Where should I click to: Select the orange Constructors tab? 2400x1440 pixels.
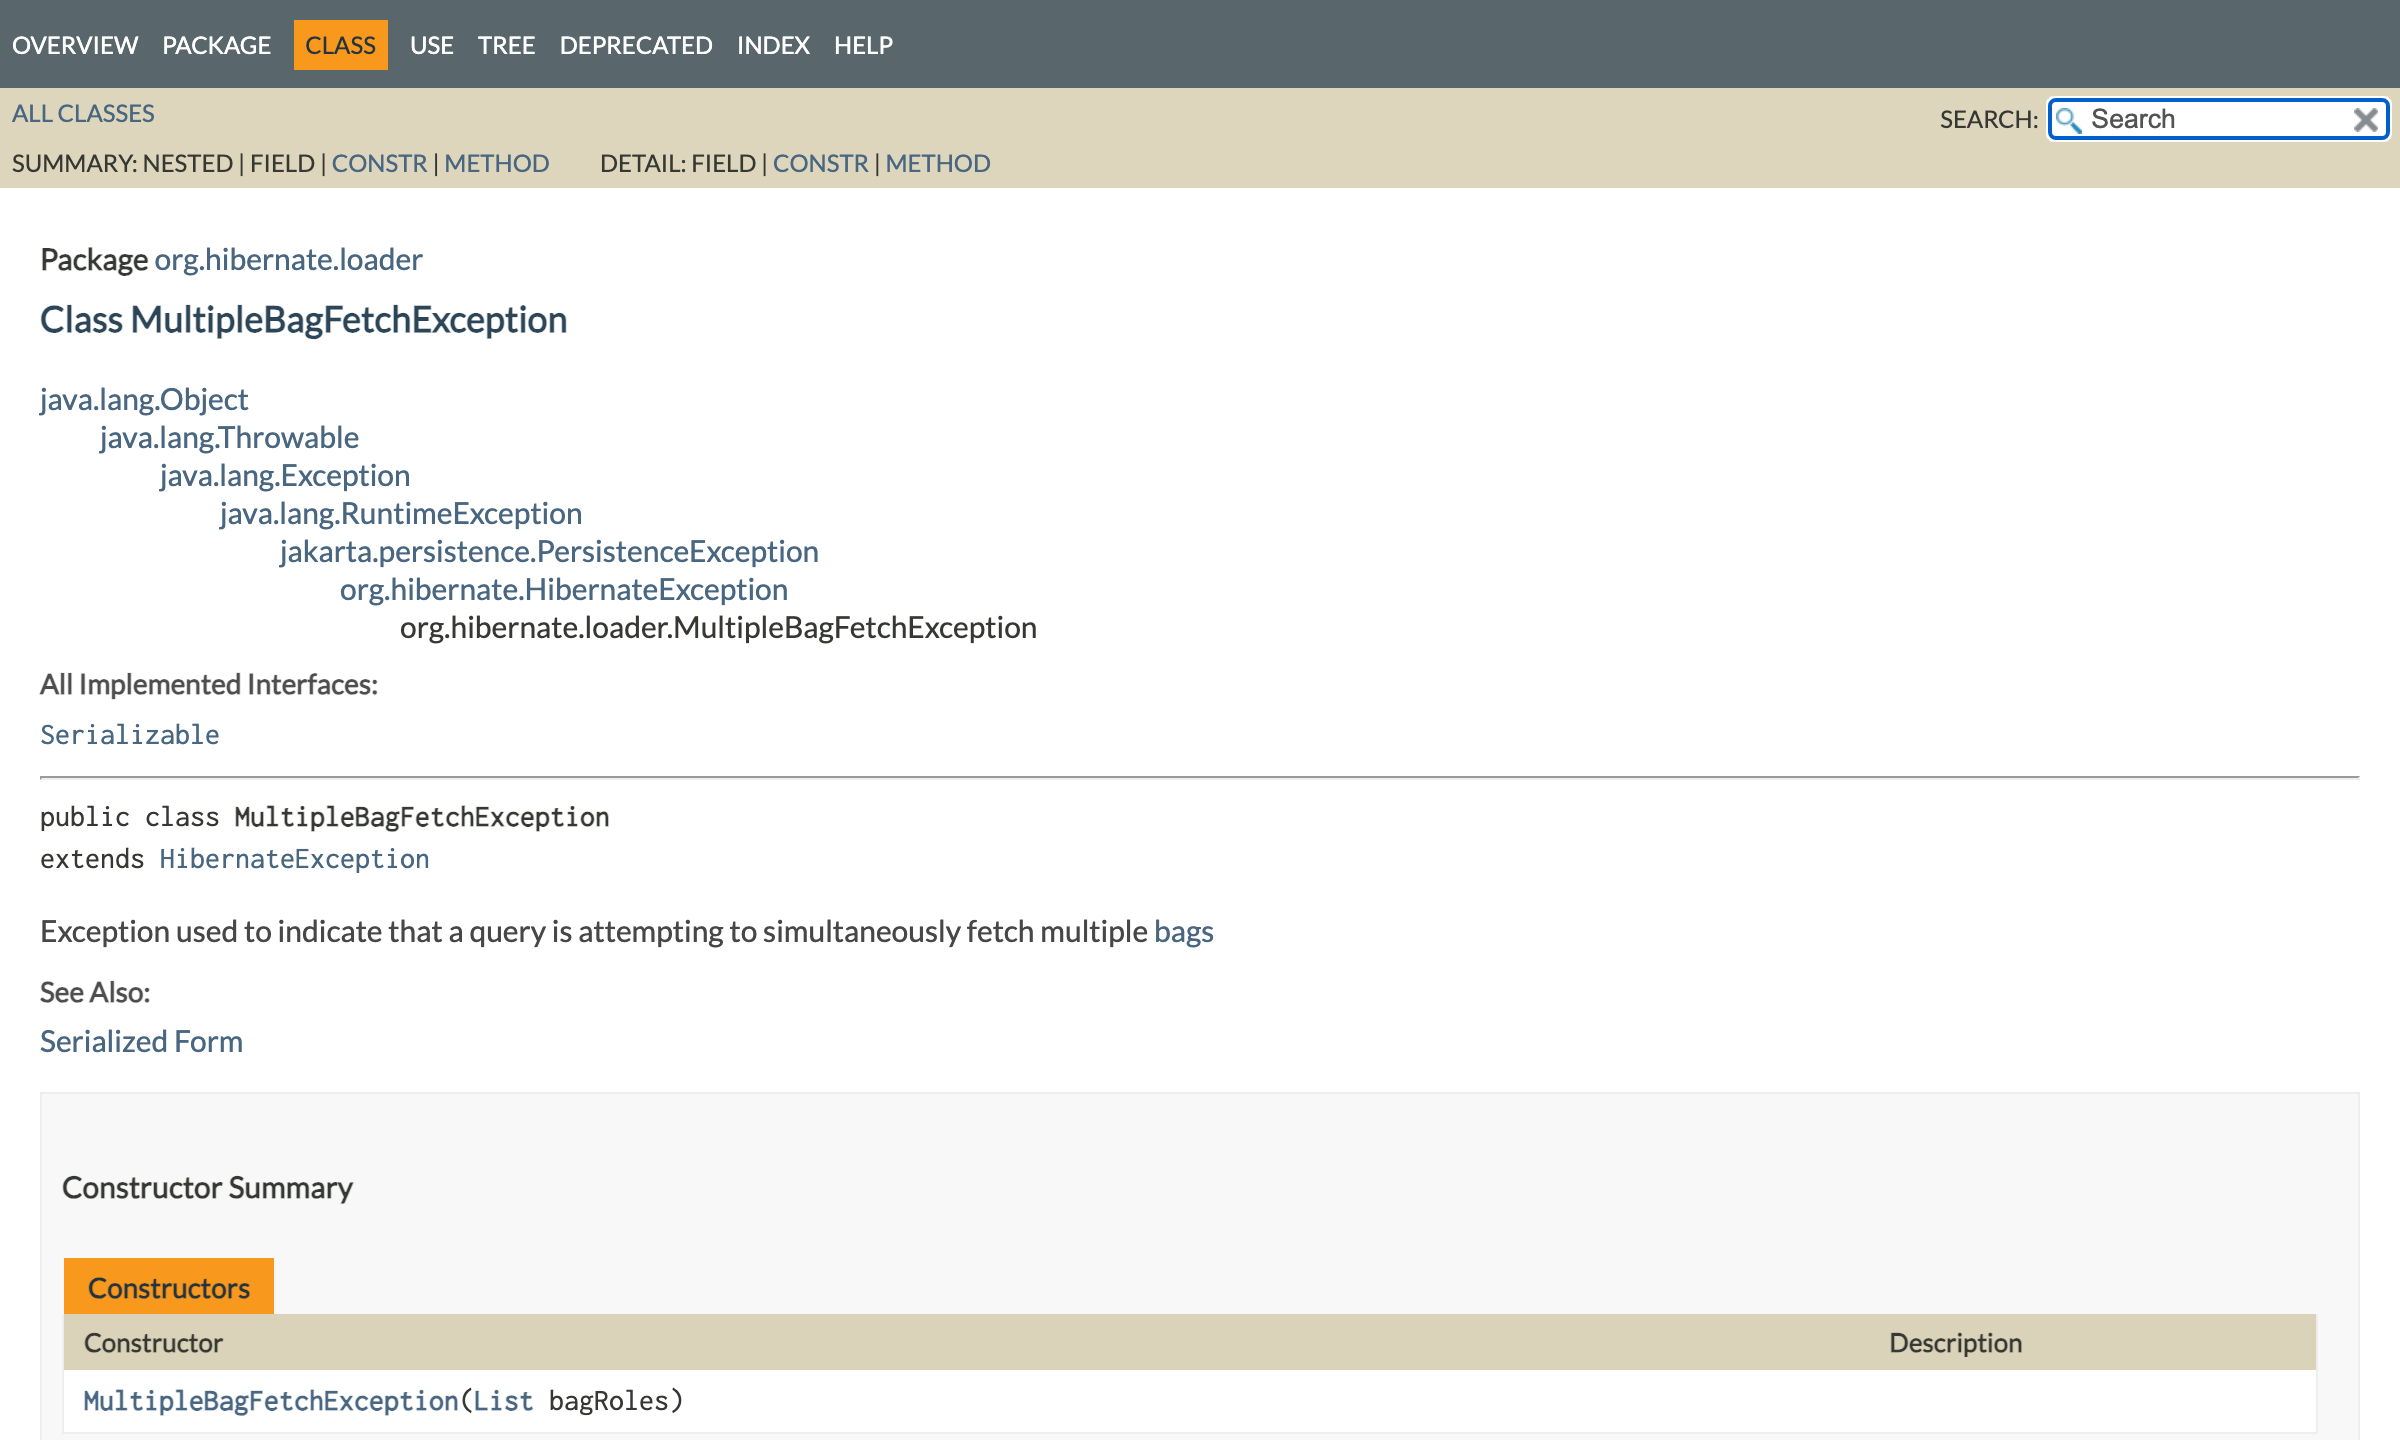click(169, 1287)
